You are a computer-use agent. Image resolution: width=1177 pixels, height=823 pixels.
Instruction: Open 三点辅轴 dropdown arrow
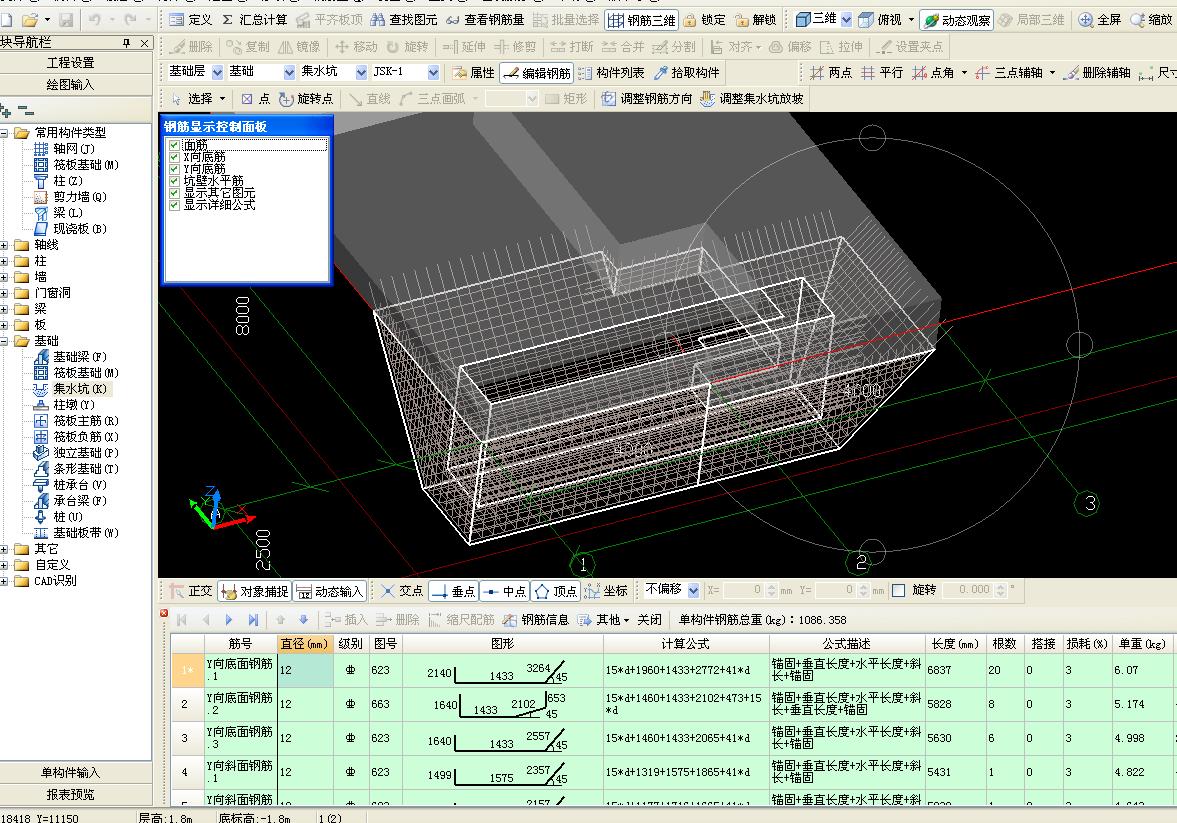(x=1052, y=73)
